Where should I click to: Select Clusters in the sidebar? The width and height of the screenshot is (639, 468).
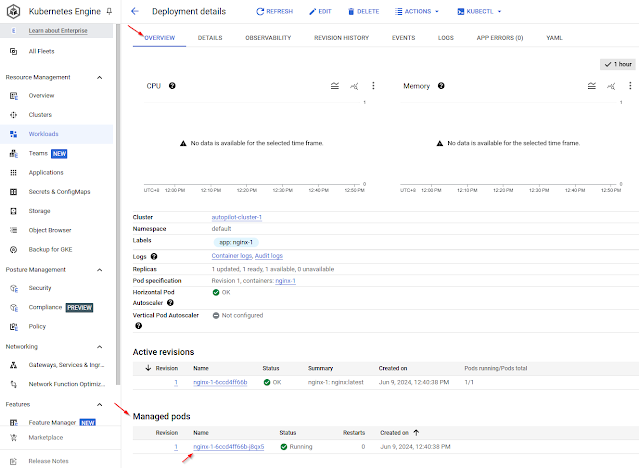42,115
